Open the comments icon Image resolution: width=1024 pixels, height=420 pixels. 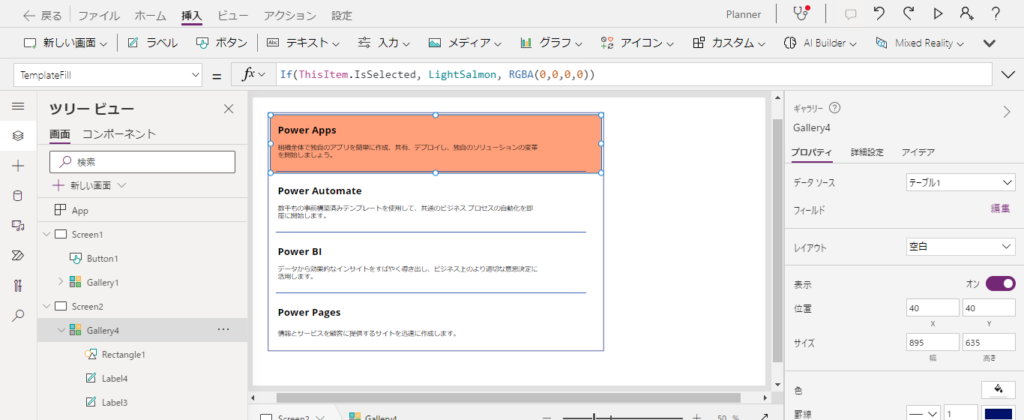tap(850, 14)
